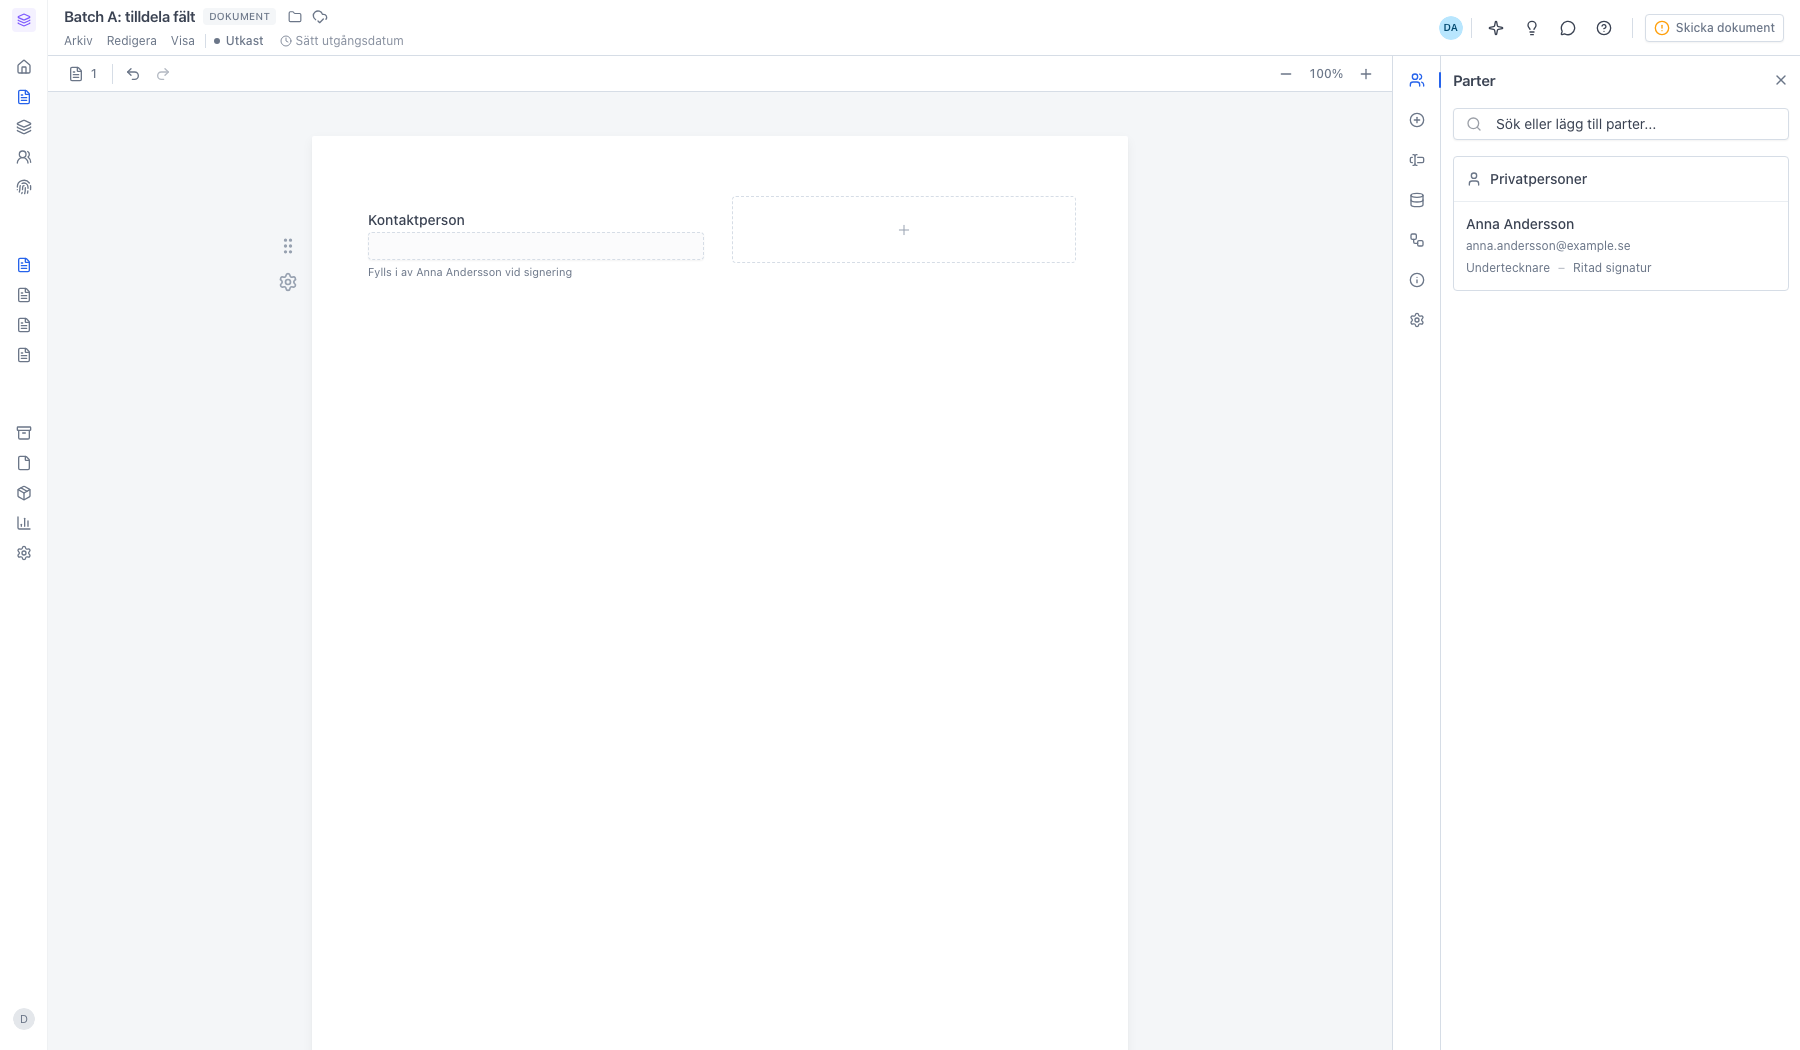Open the gear settings icon in the right rail

tap(1417, 320)
